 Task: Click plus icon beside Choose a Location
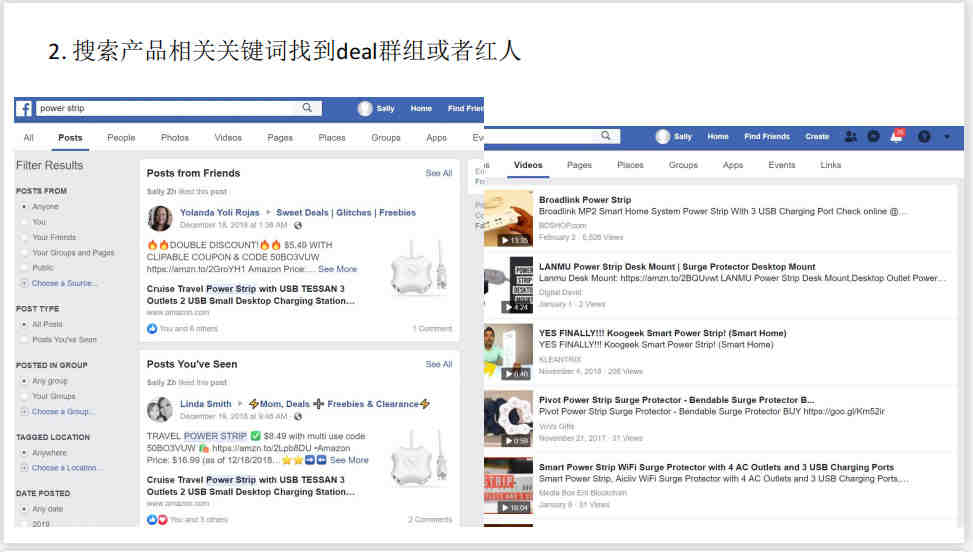coord(24,468)
